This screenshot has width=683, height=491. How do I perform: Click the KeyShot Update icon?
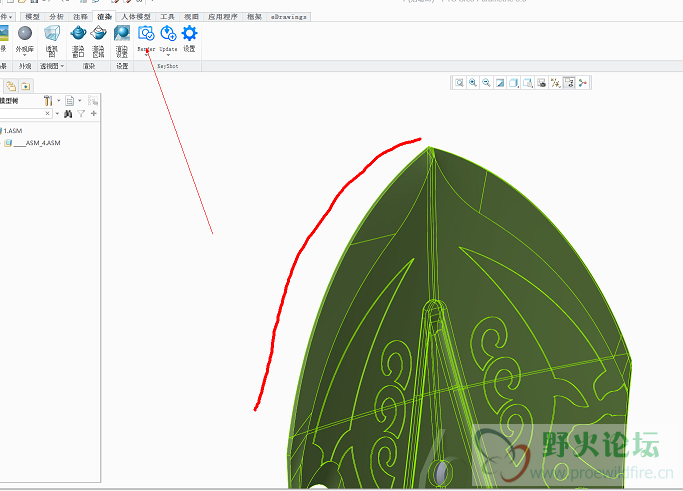(168, 34)
